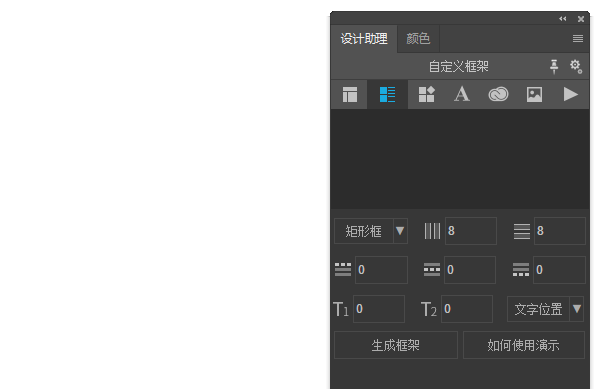Open the 矩形框 dropdown

pos(371,231)
